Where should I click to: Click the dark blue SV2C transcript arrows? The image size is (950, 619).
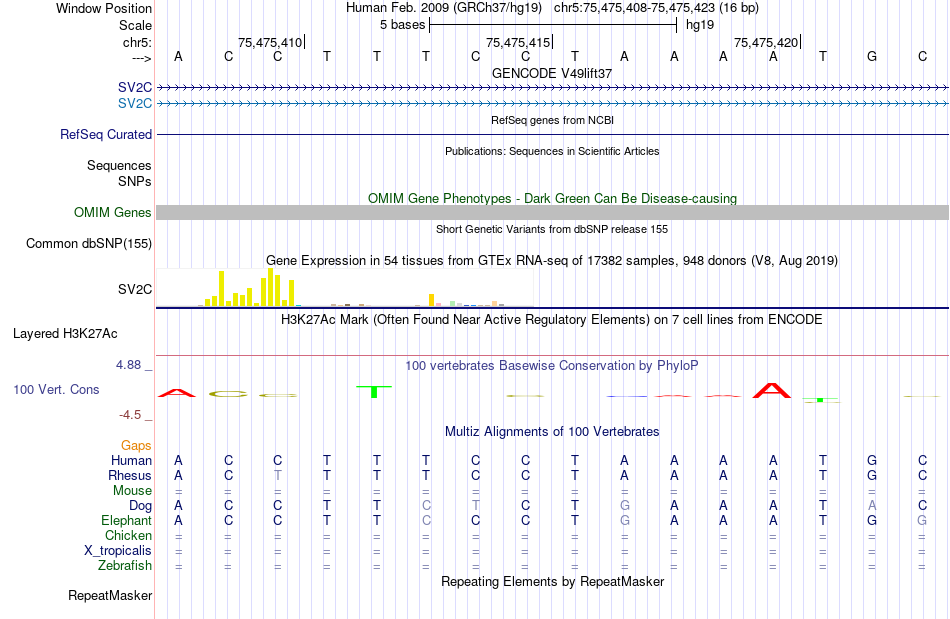tap(553, 88)
